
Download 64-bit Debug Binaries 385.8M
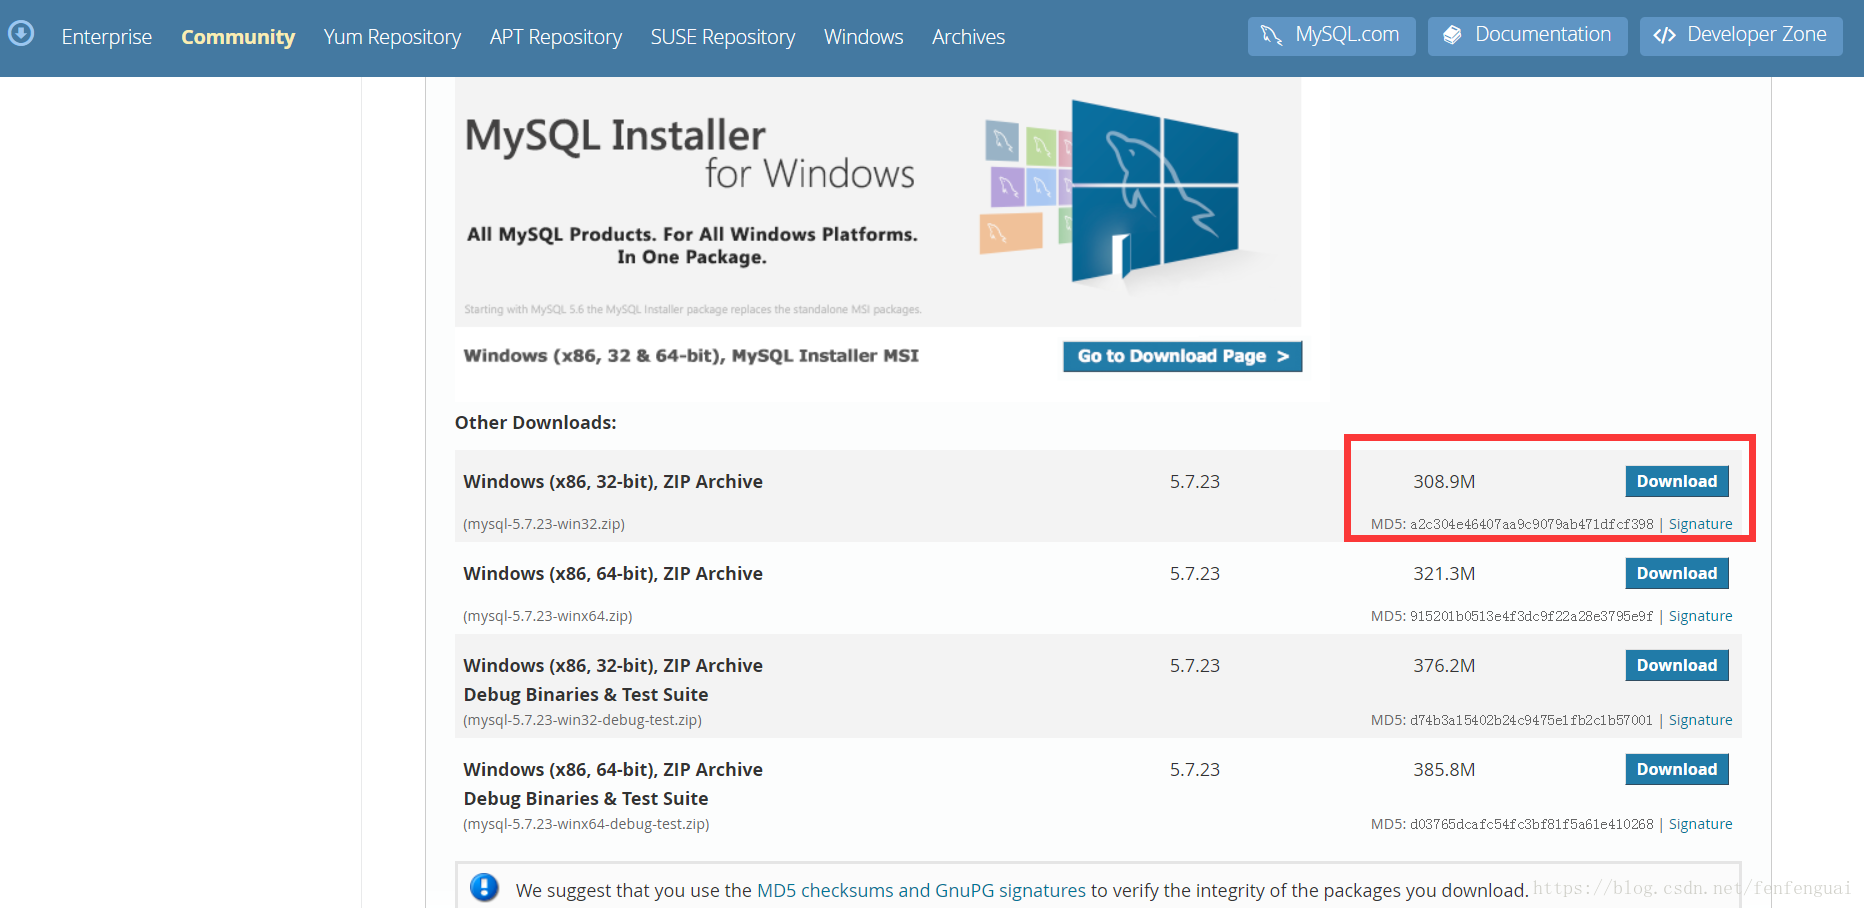click(1676, 769)
